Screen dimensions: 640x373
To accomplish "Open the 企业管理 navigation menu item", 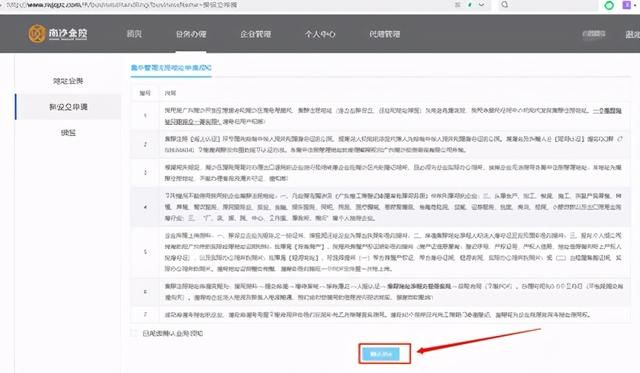I will tap(256, 34).
